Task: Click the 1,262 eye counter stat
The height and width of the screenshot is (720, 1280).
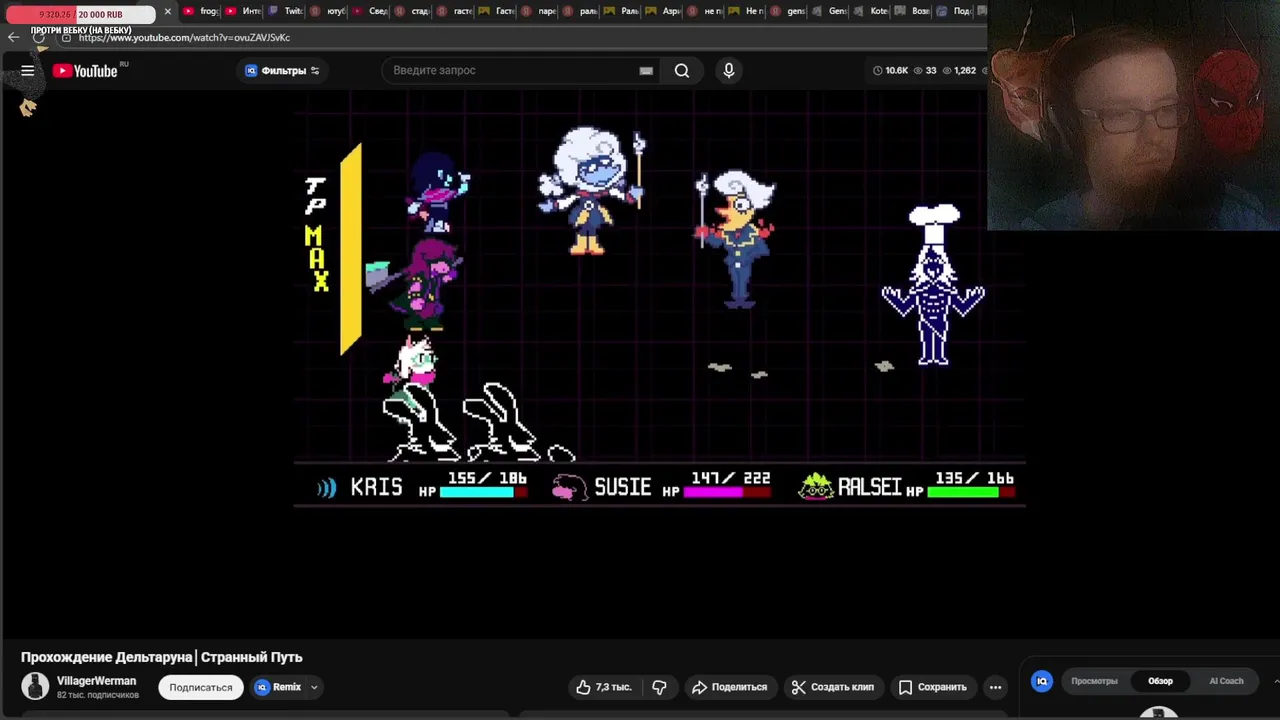Action: [960, 70]
